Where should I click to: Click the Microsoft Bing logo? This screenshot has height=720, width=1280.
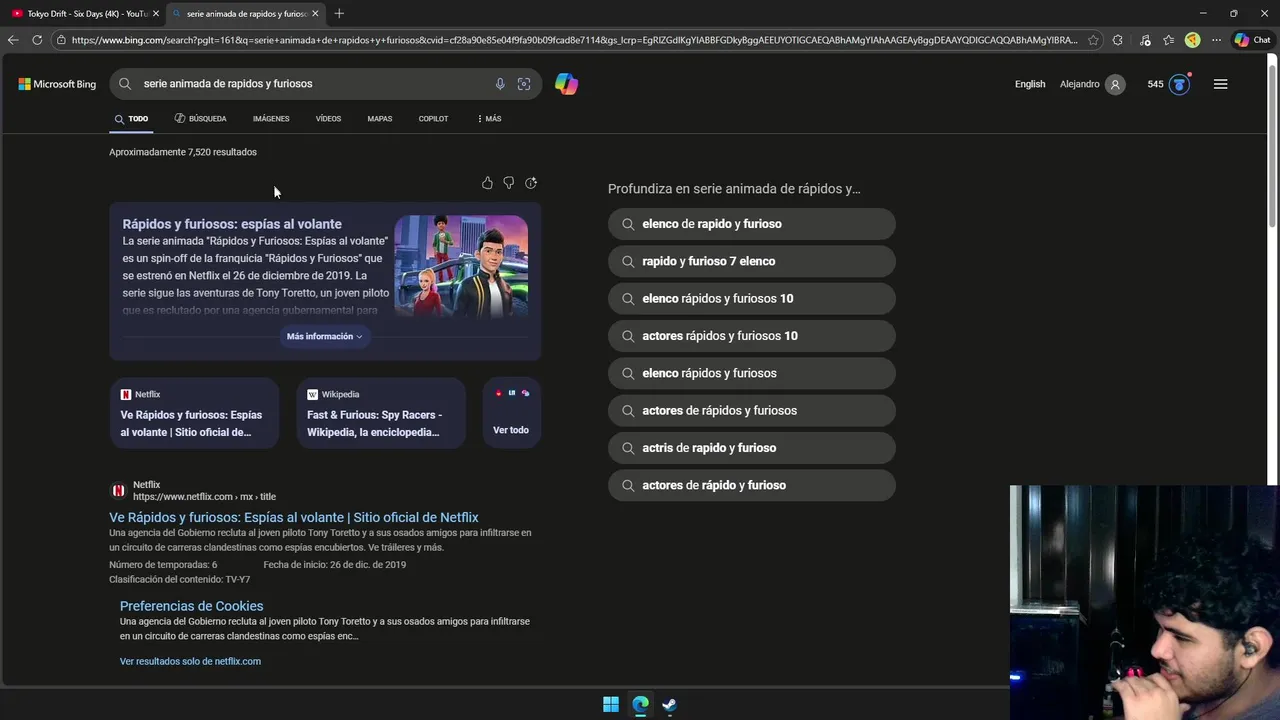(x=57, y=84)
